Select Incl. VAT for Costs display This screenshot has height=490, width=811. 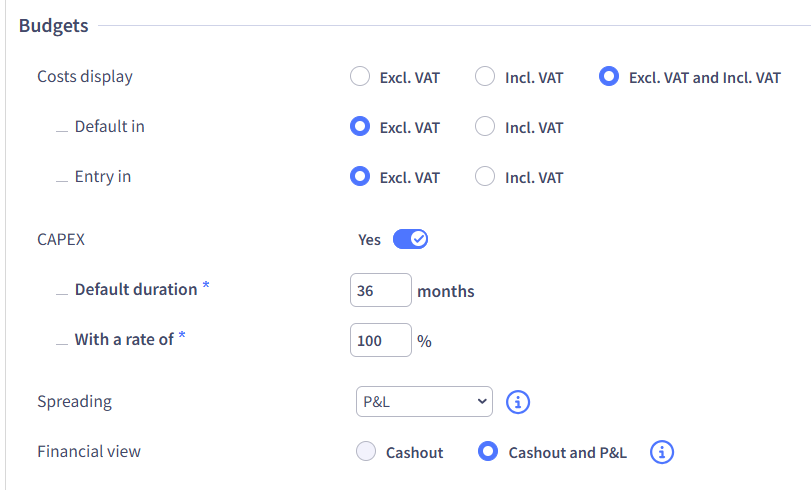pyautogui.click(x=485, y=77)
